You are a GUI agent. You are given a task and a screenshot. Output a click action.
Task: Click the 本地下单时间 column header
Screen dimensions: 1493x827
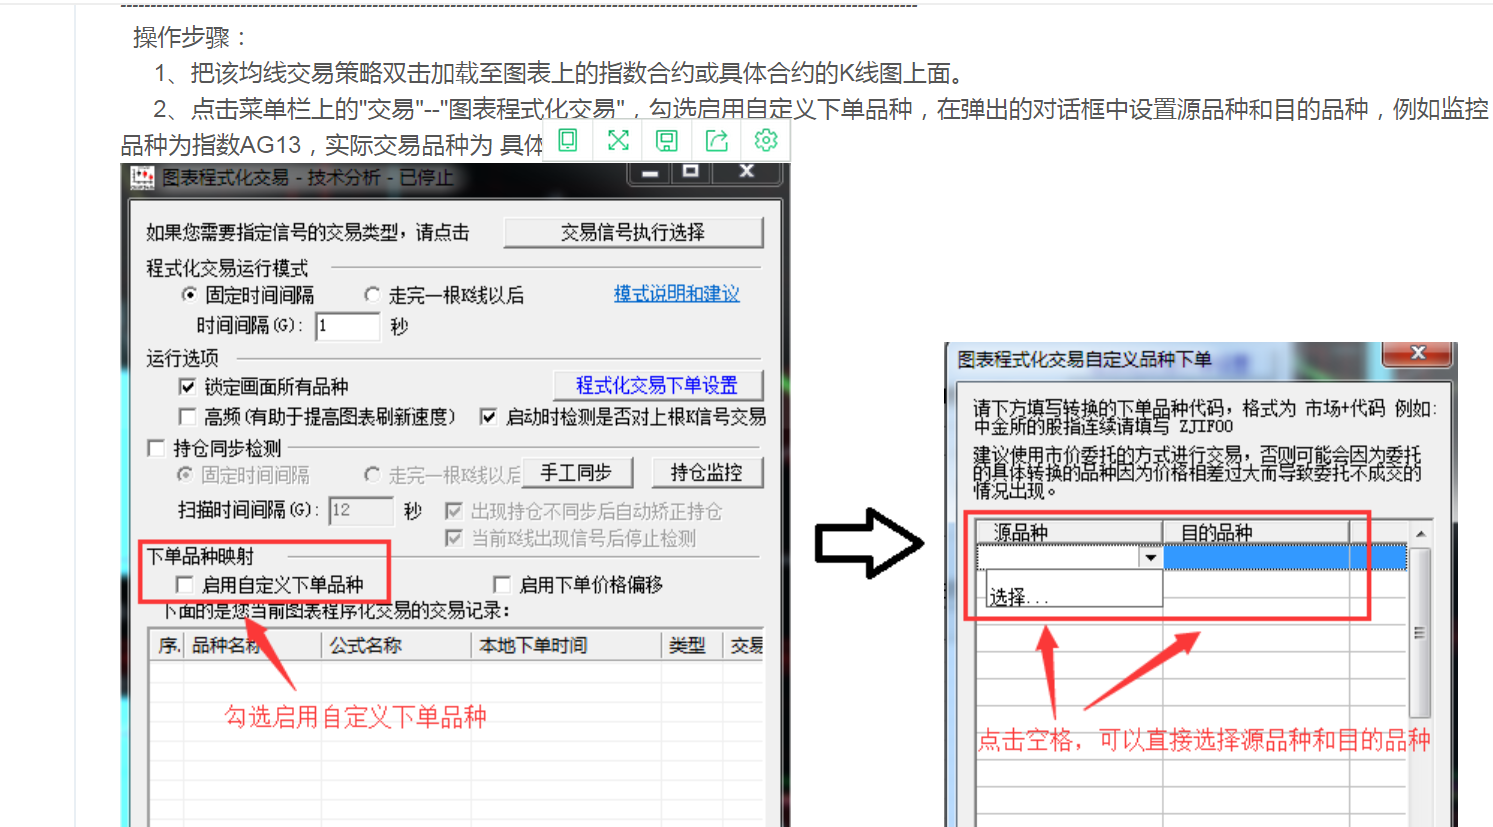(x=566, y=646)
